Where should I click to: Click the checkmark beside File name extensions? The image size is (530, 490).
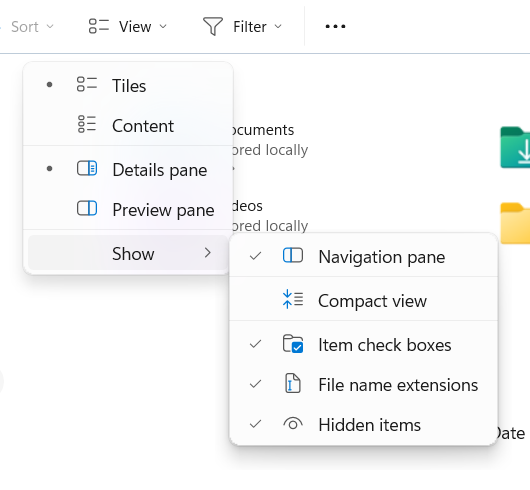tap(256, 384)
